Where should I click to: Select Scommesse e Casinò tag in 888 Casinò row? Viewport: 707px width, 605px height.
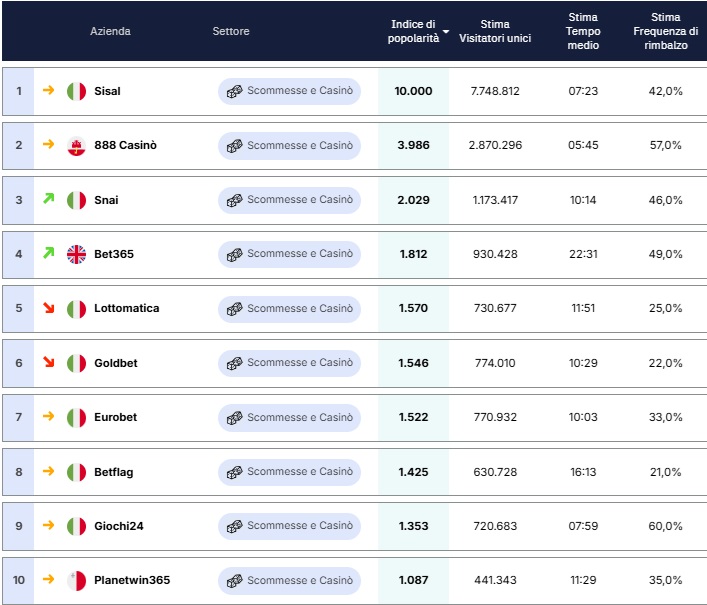click(289, 146)
